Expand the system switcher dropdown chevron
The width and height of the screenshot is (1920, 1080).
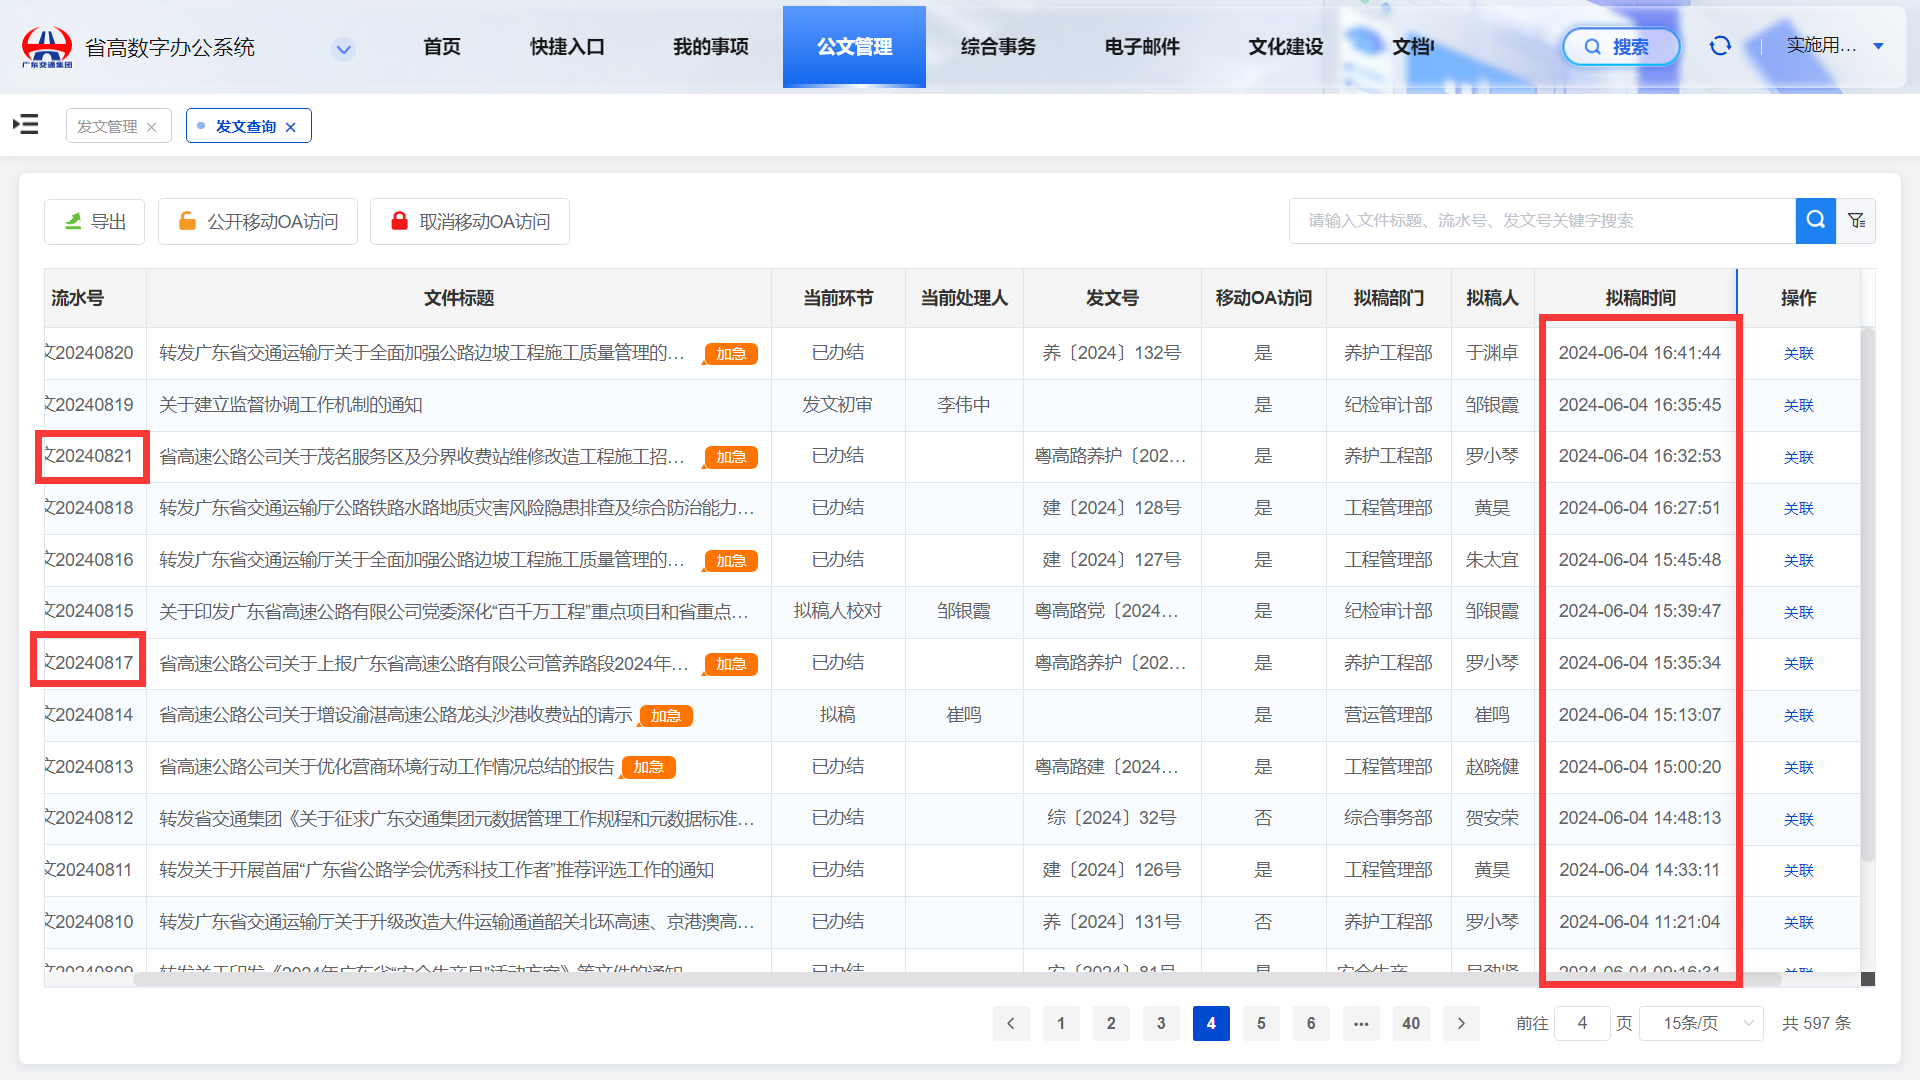click(x=343, y=48)
